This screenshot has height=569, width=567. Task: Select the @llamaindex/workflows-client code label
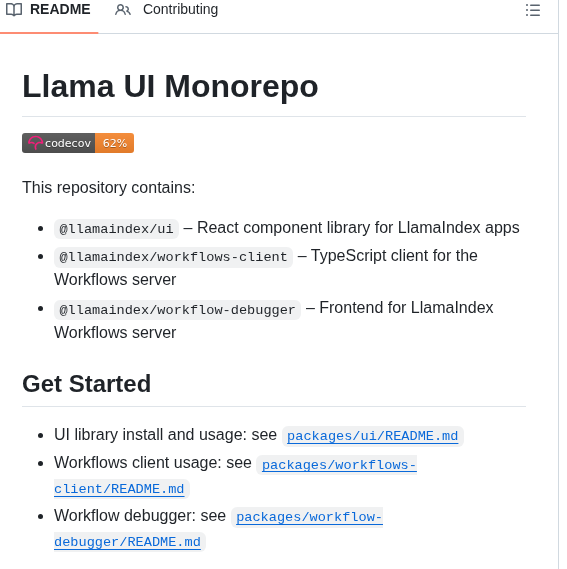pyautogui.click(x=173, y=257)
